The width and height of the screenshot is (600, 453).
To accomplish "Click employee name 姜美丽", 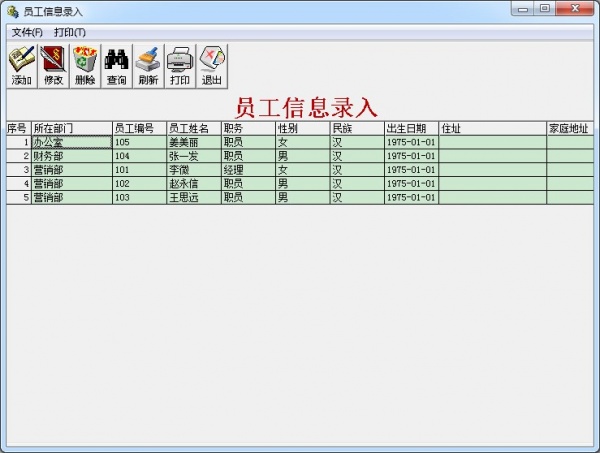I will pyautogui.click(x=194, y=142).
